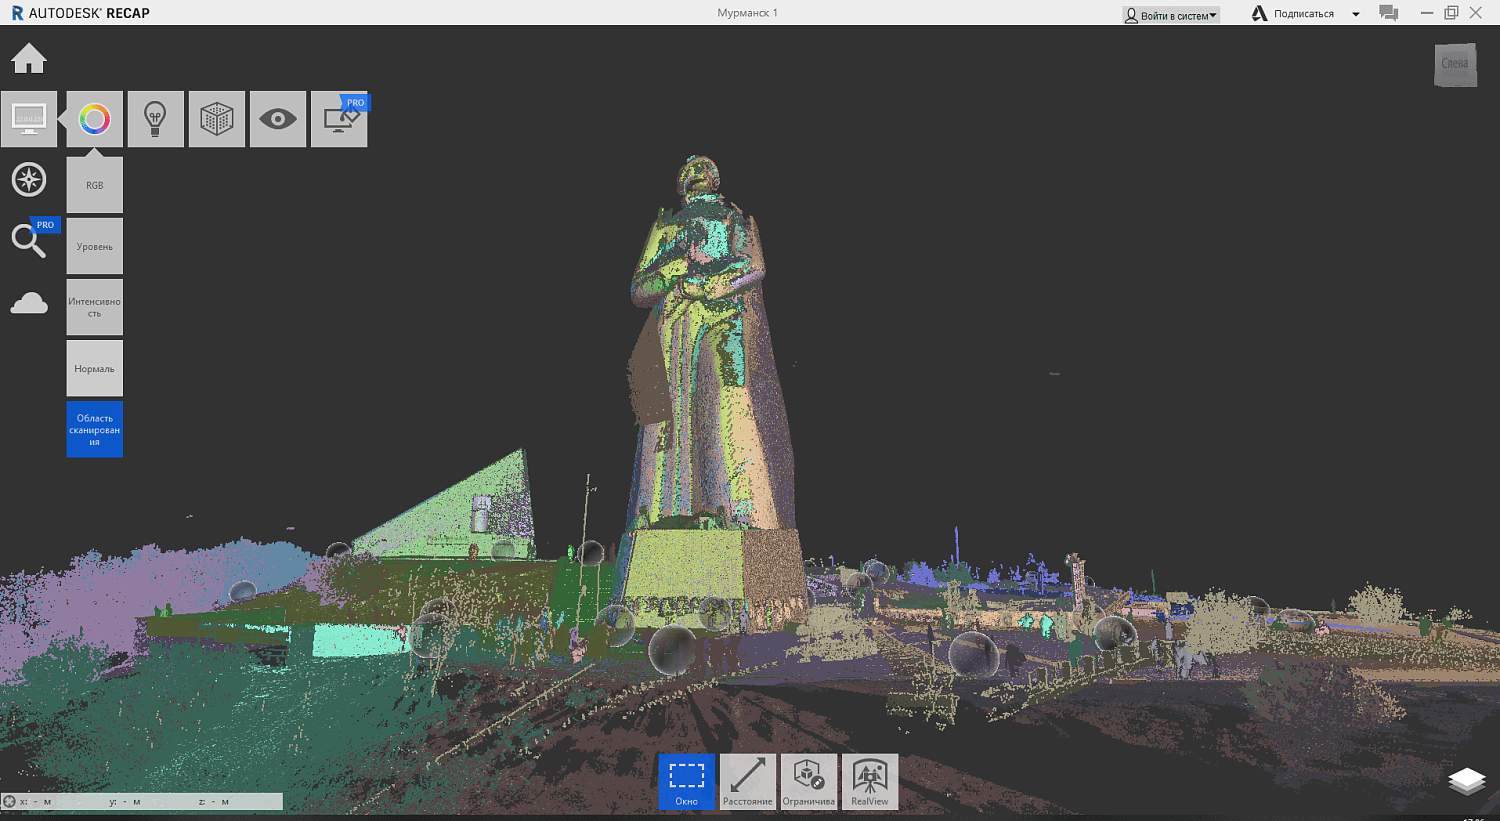Open the Войти в систем sign-in dropdown
This screenshot has width=1500, height=821.
pyautogui.click(x=1171, y=15)
